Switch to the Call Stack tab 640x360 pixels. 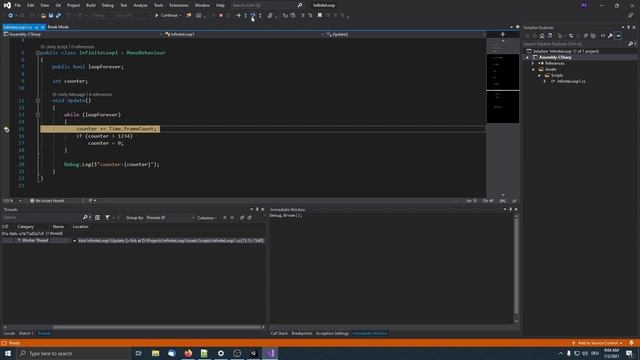[x=279, y=333]
